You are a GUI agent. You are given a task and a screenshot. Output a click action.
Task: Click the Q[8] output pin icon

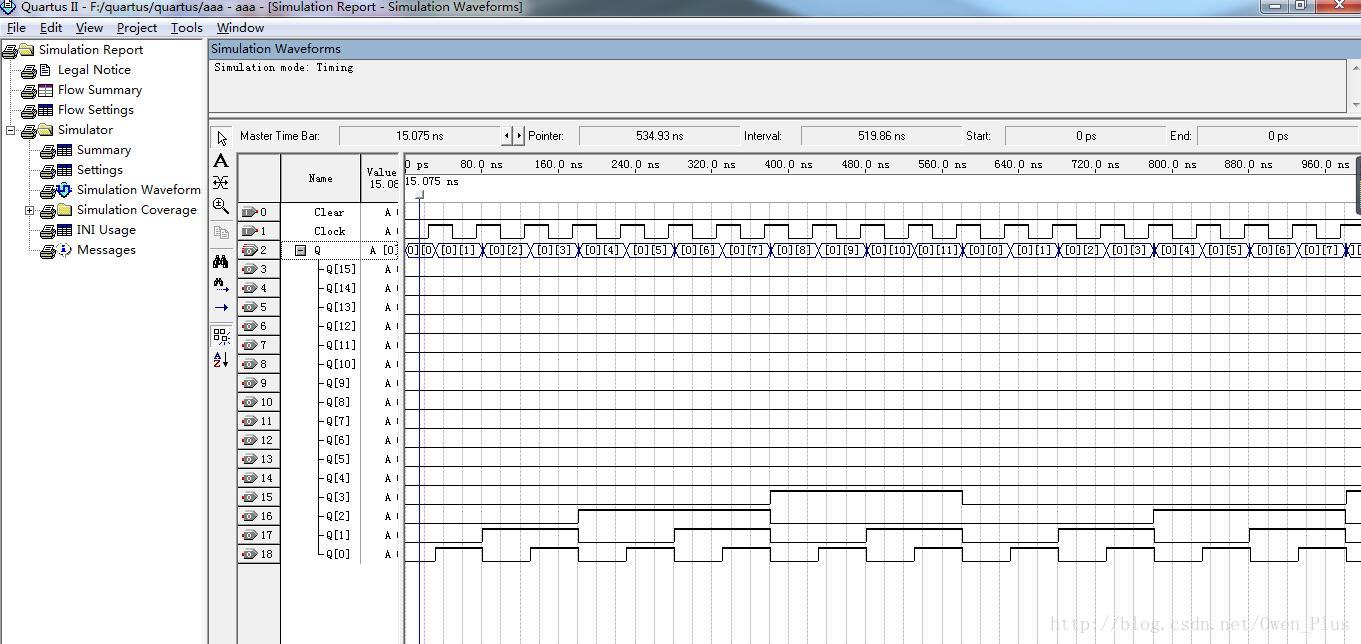(249, 402)
